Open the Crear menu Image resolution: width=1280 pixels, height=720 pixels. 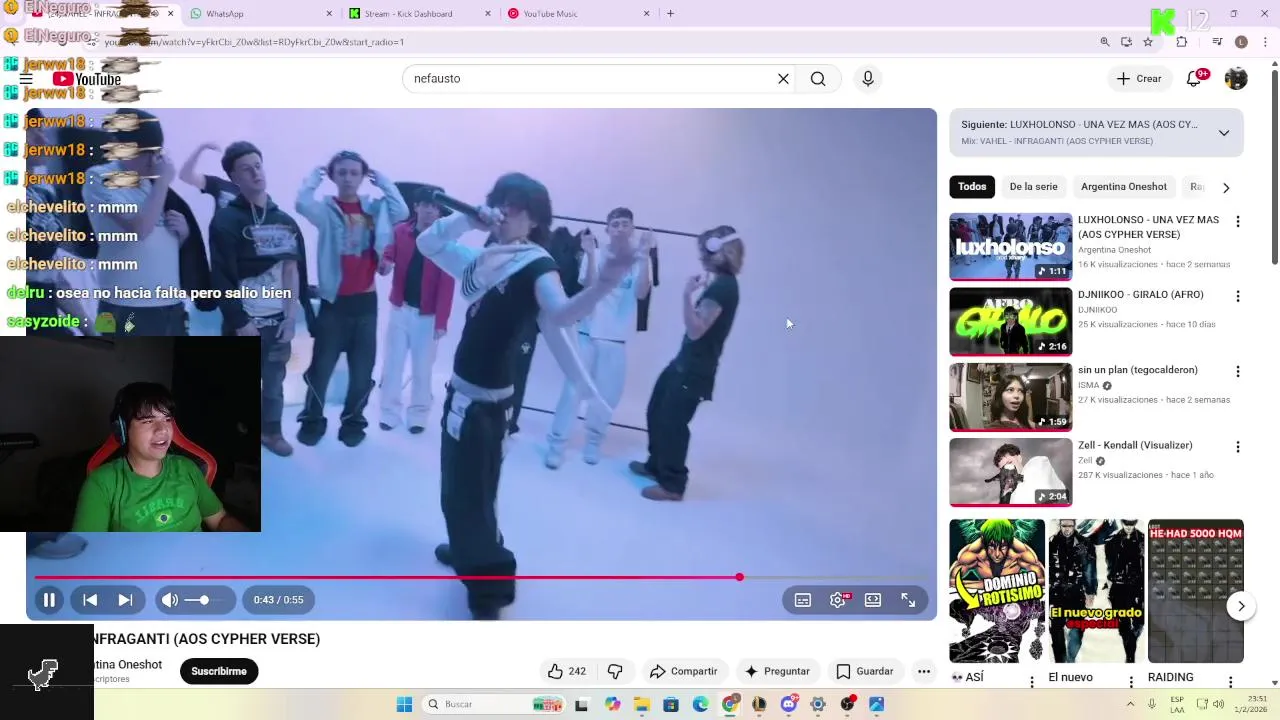[x=1139, y=79]
